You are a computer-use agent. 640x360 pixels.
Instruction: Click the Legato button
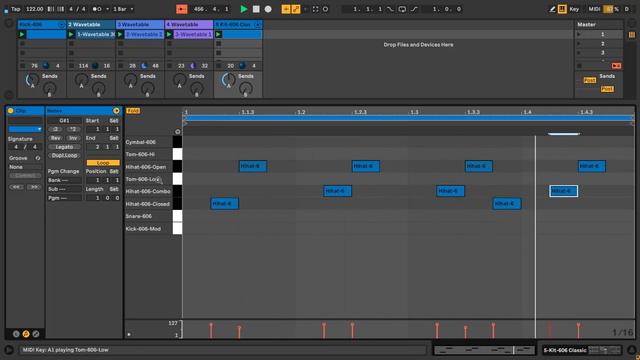[x=64, y=147]
